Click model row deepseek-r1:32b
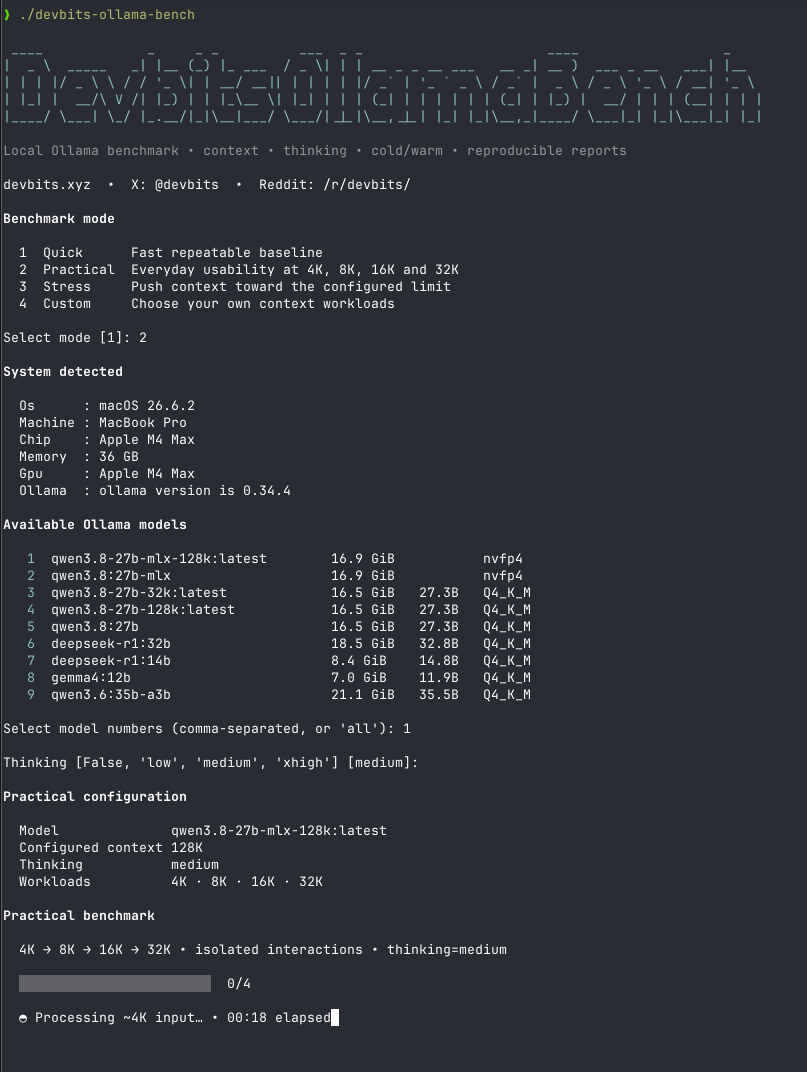 coord(279,644)
